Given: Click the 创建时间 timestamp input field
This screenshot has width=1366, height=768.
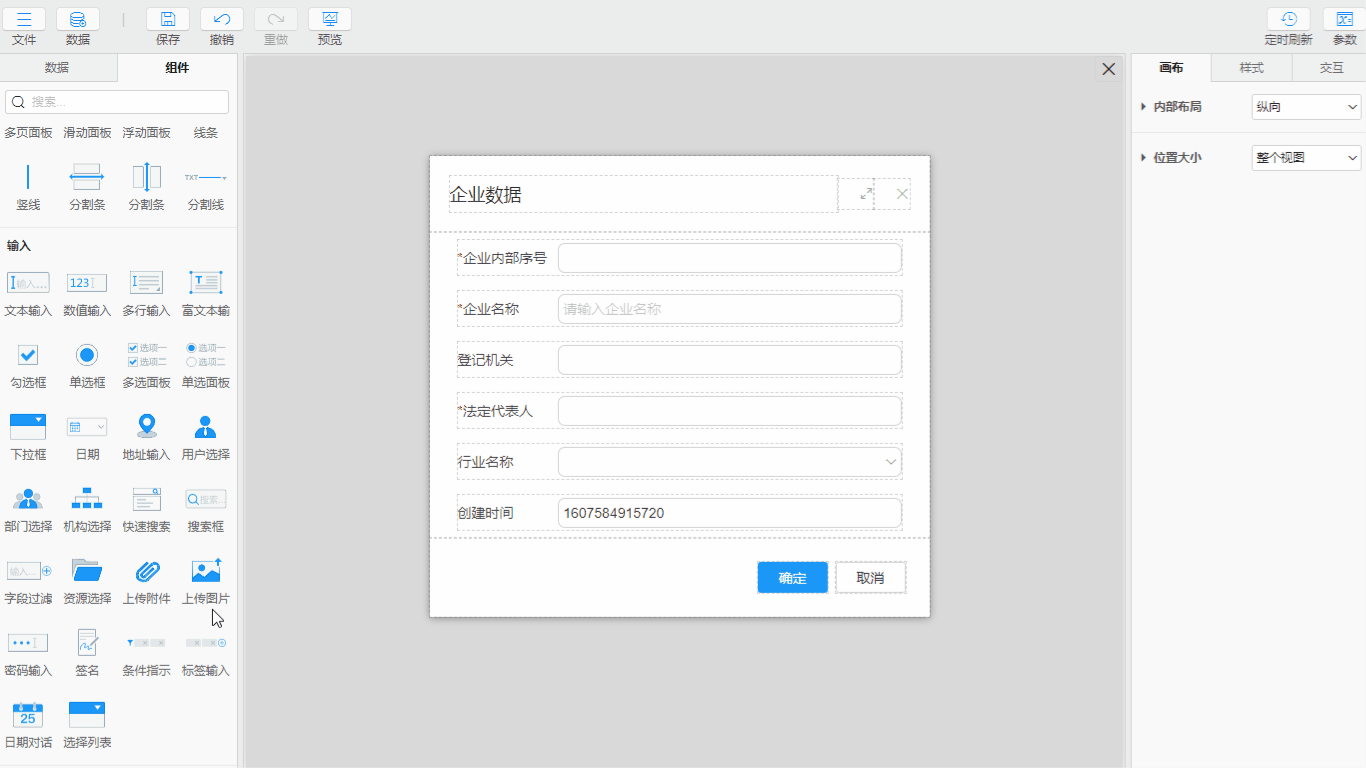Looking at the screenshot, I should 729,512.
